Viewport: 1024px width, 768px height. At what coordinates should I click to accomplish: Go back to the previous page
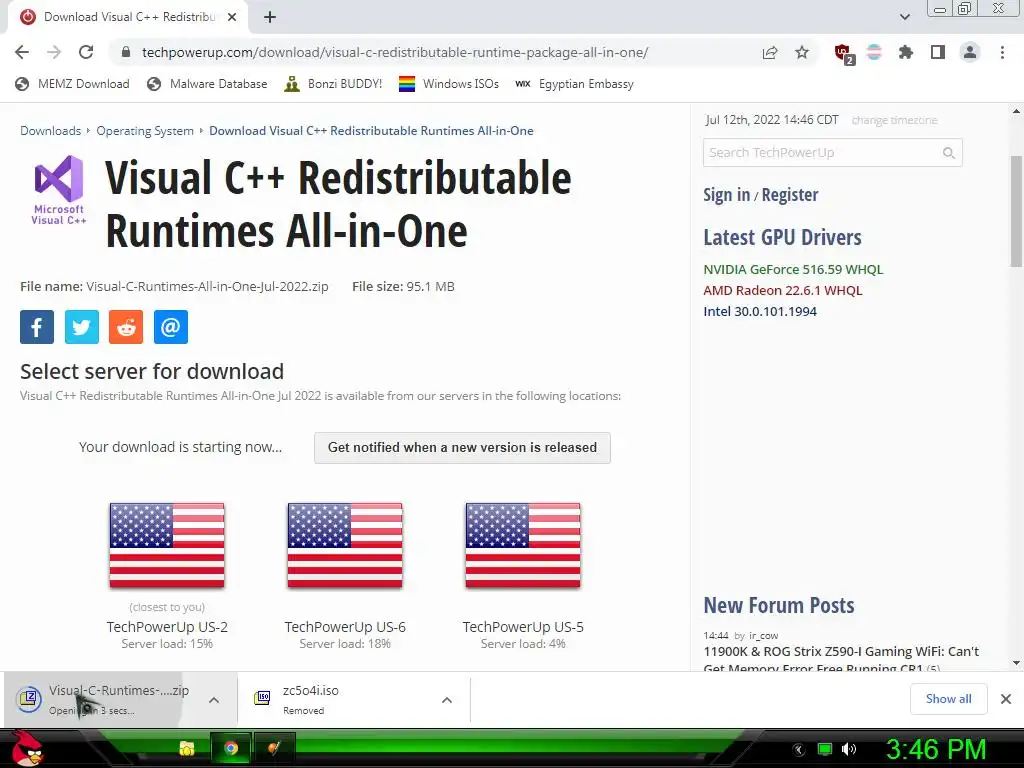pyautogui.click(x=22, y=52)
